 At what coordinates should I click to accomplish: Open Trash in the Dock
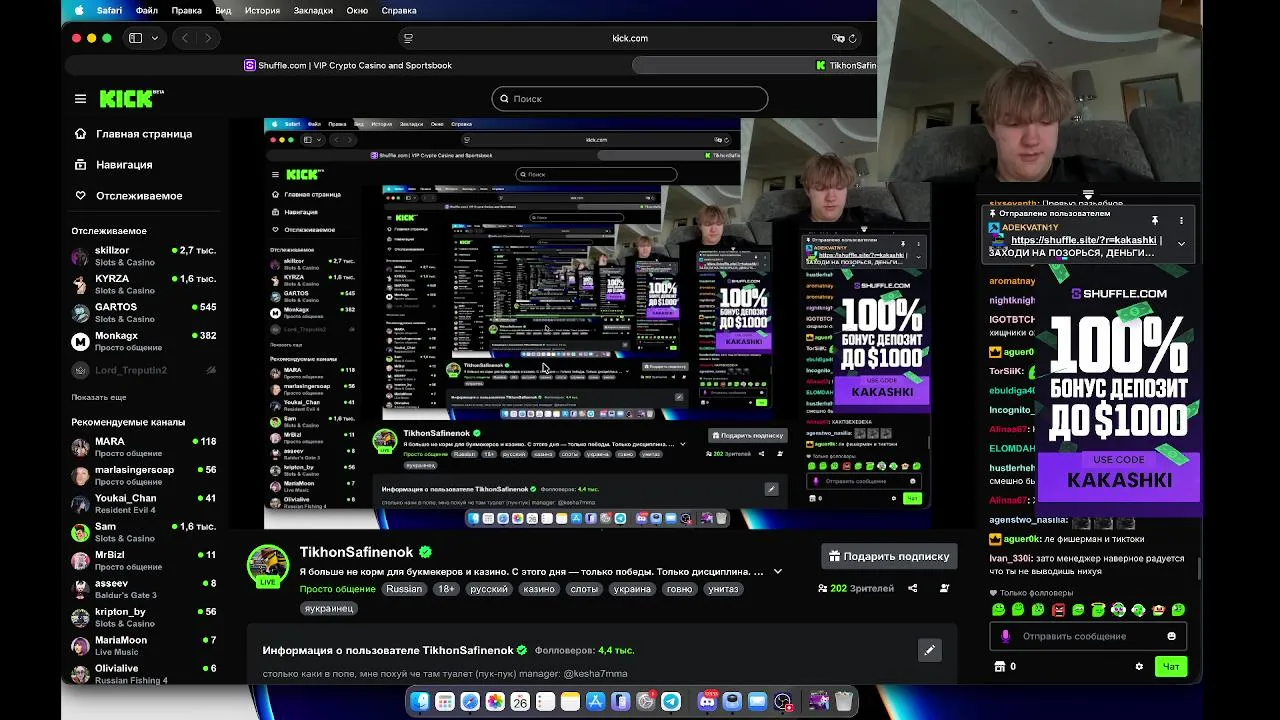(x=844, y=702)
